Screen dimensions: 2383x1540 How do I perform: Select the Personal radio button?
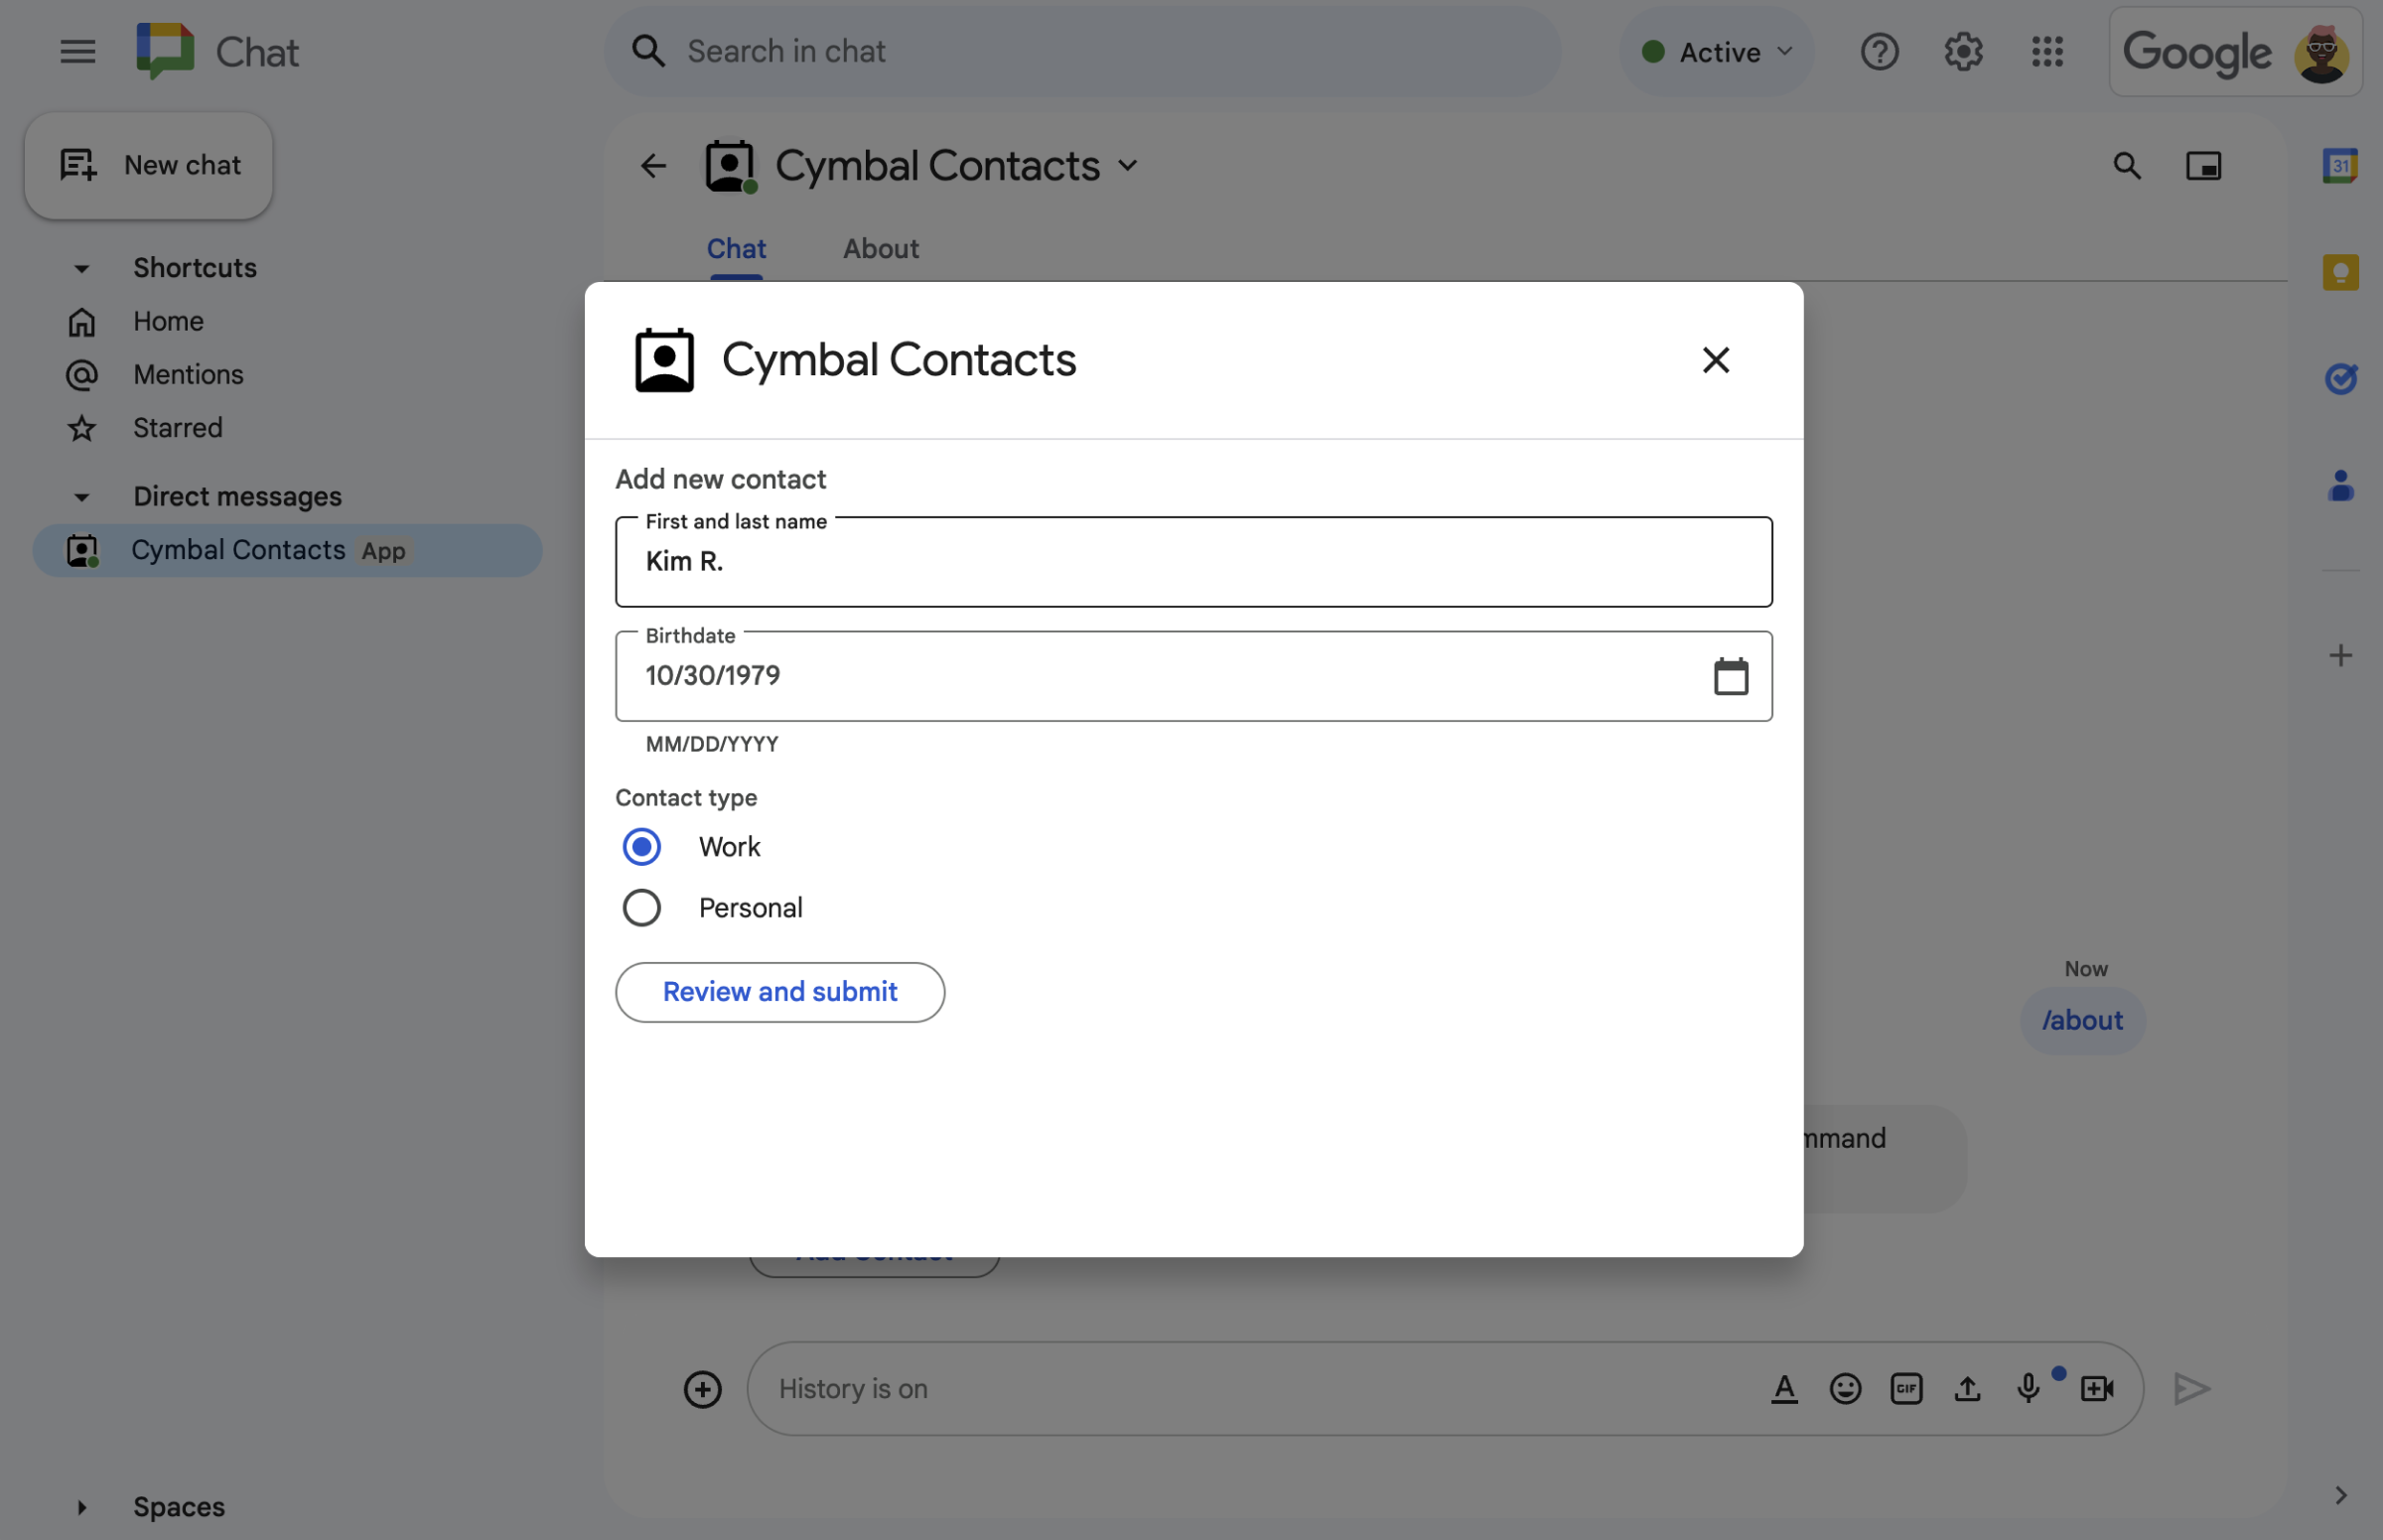point(642,909)
